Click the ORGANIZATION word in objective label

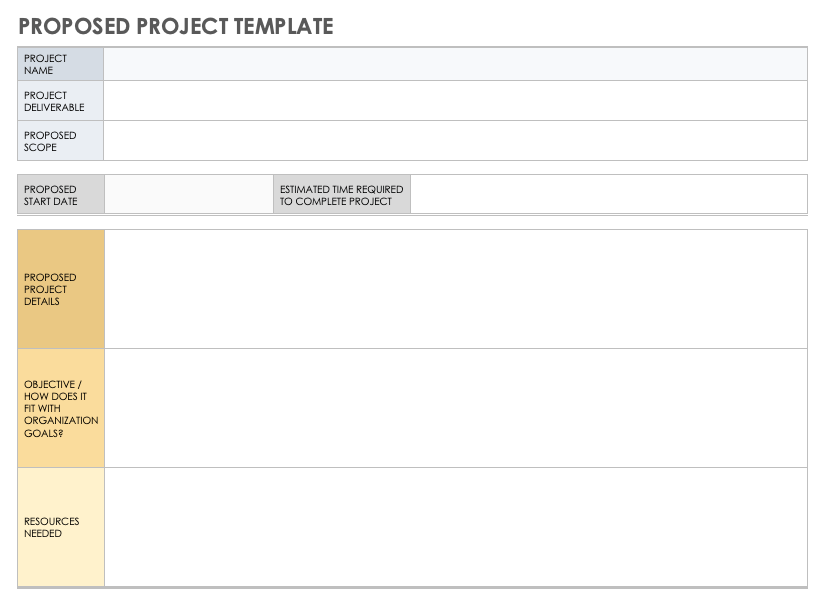(x=61, y=421)
